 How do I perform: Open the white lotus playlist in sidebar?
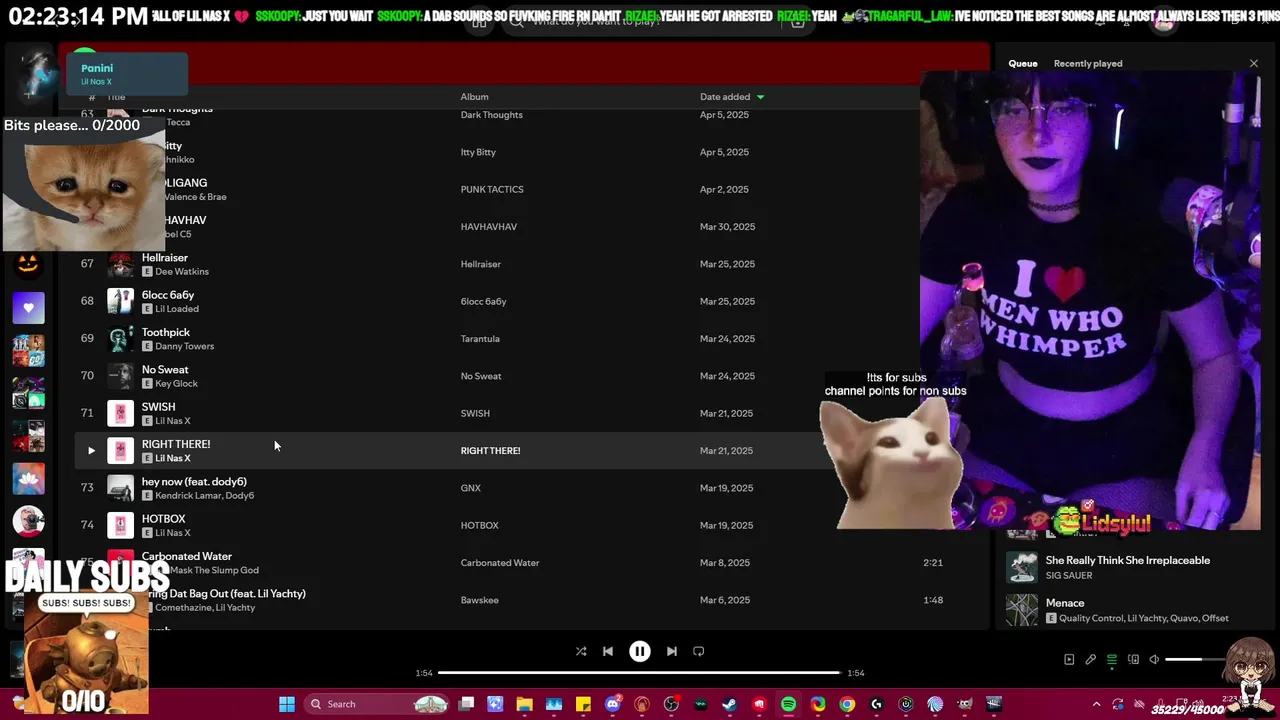(x=28, y=479)
